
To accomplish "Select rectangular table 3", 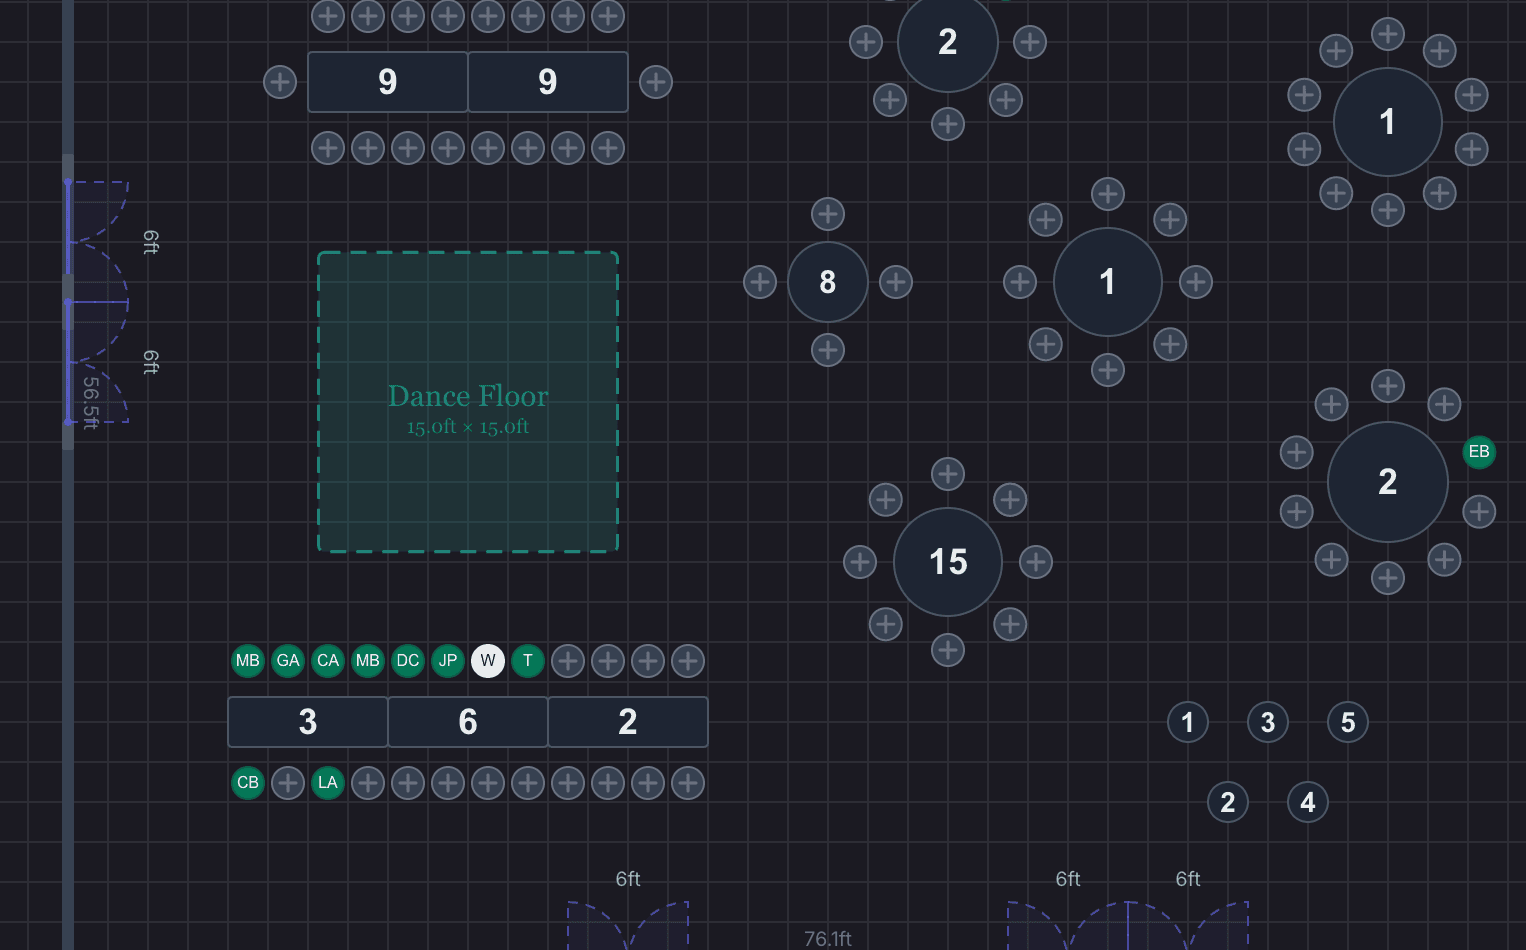I will click(x=308, y=722).
